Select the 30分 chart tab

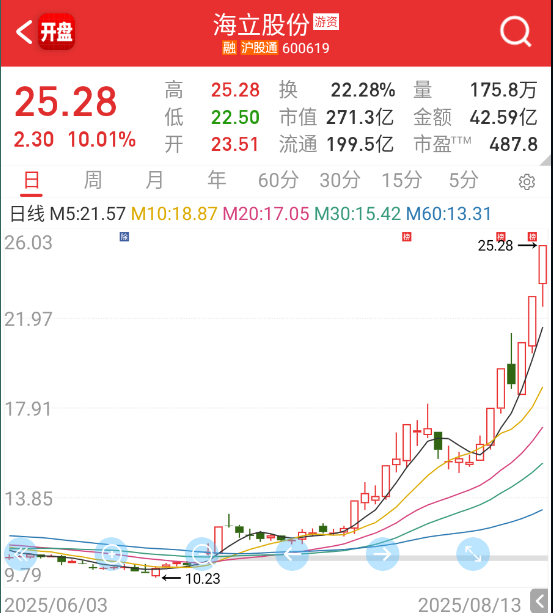pos(340,180)
